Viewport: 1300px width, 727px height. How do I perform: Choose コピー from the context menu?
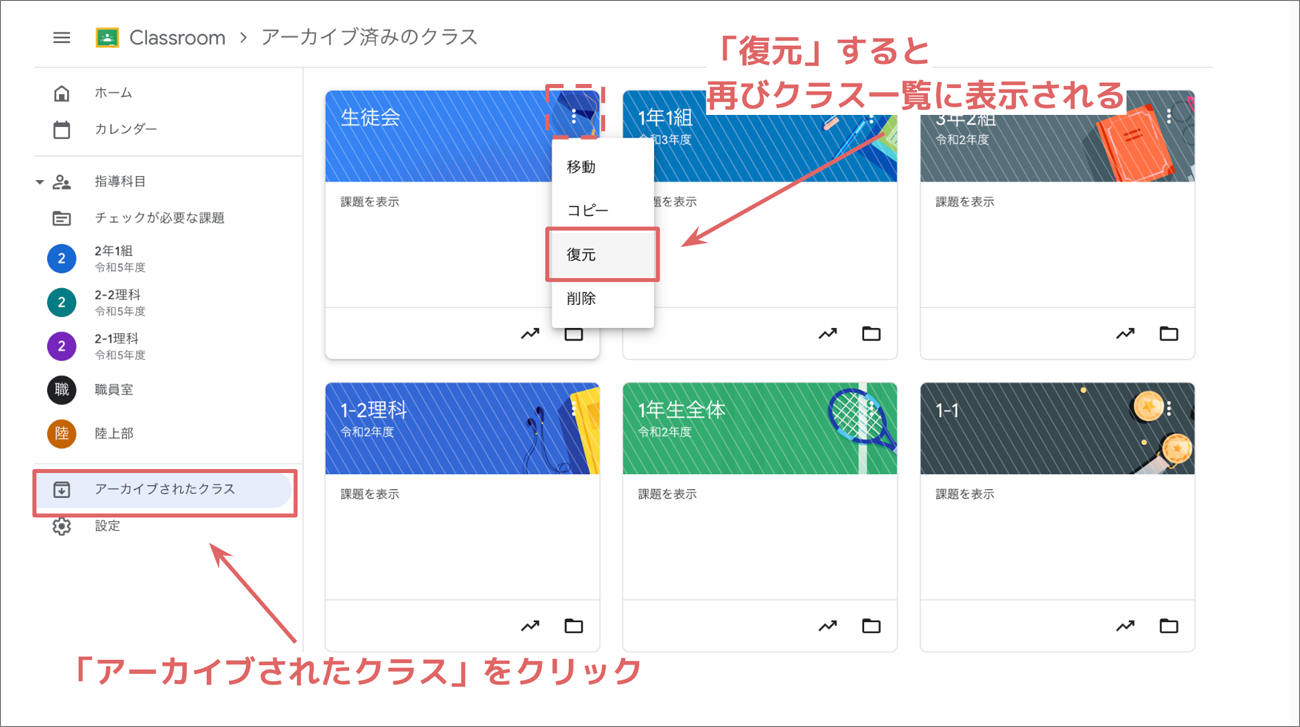point(603,211)
